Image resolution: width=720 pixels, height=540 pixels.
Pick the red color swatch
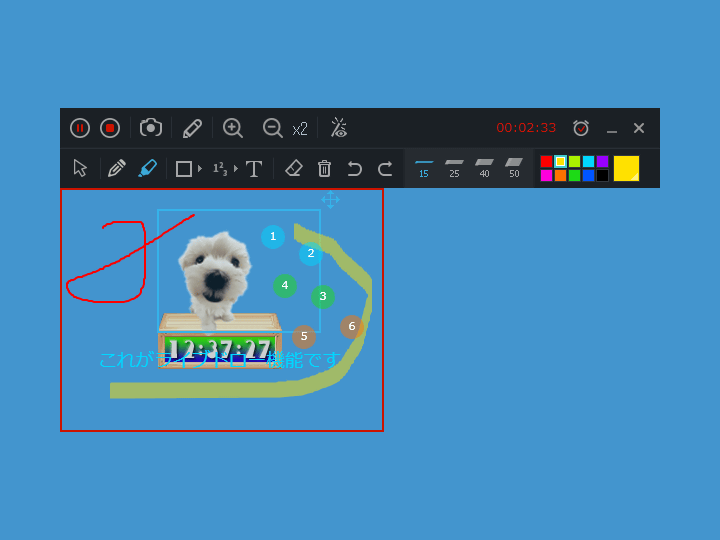coord(546,162)
